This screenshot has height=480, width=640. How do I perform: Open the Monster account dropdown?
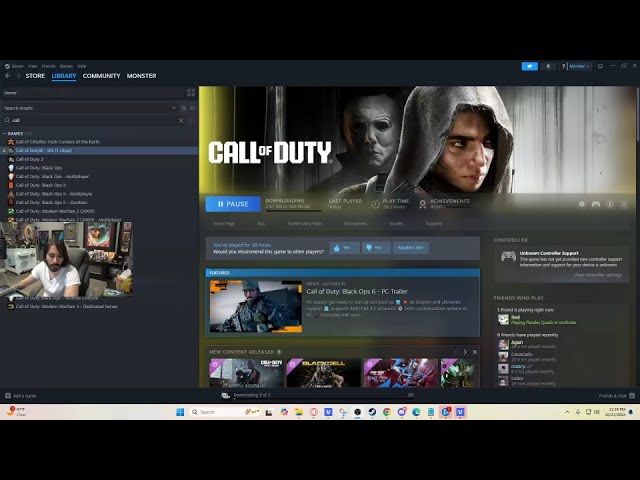[x=579, y=66]
